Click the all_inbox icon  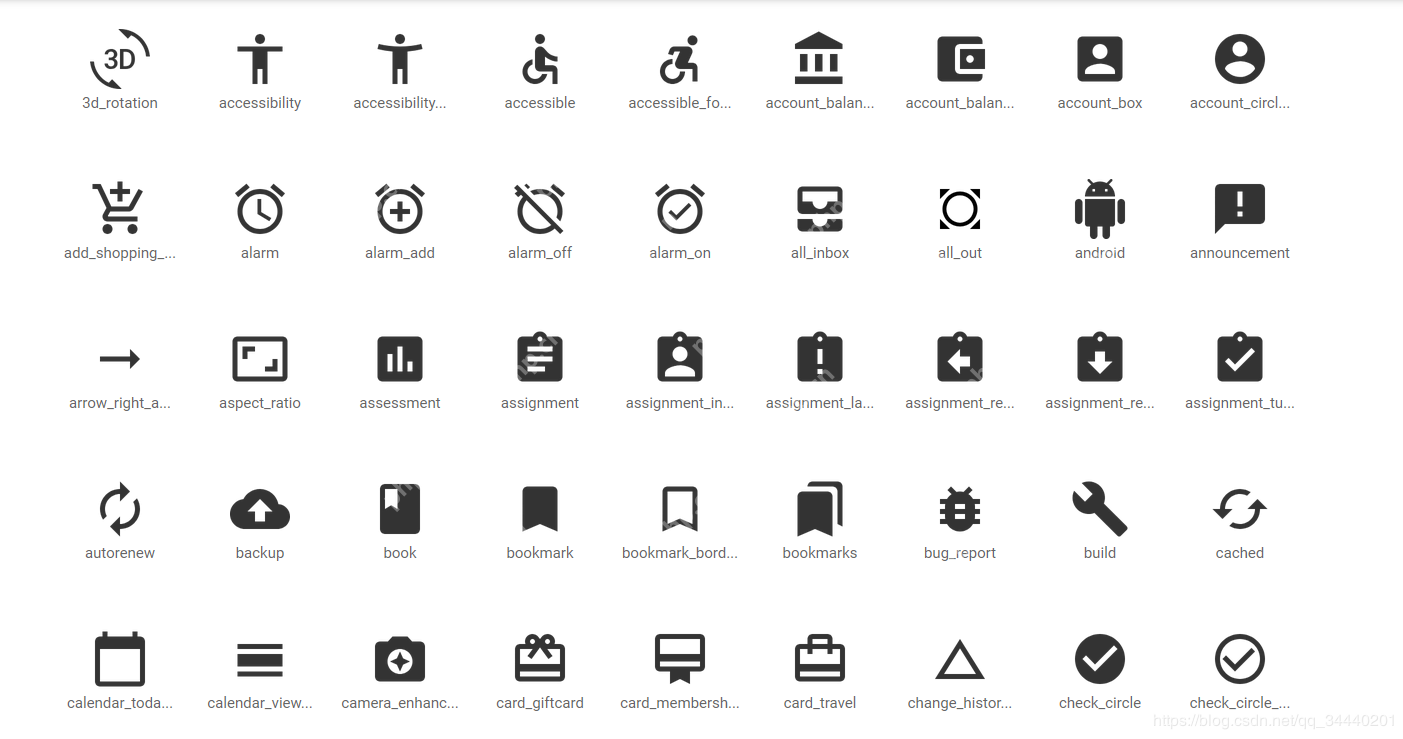click(x=820, y=209)
